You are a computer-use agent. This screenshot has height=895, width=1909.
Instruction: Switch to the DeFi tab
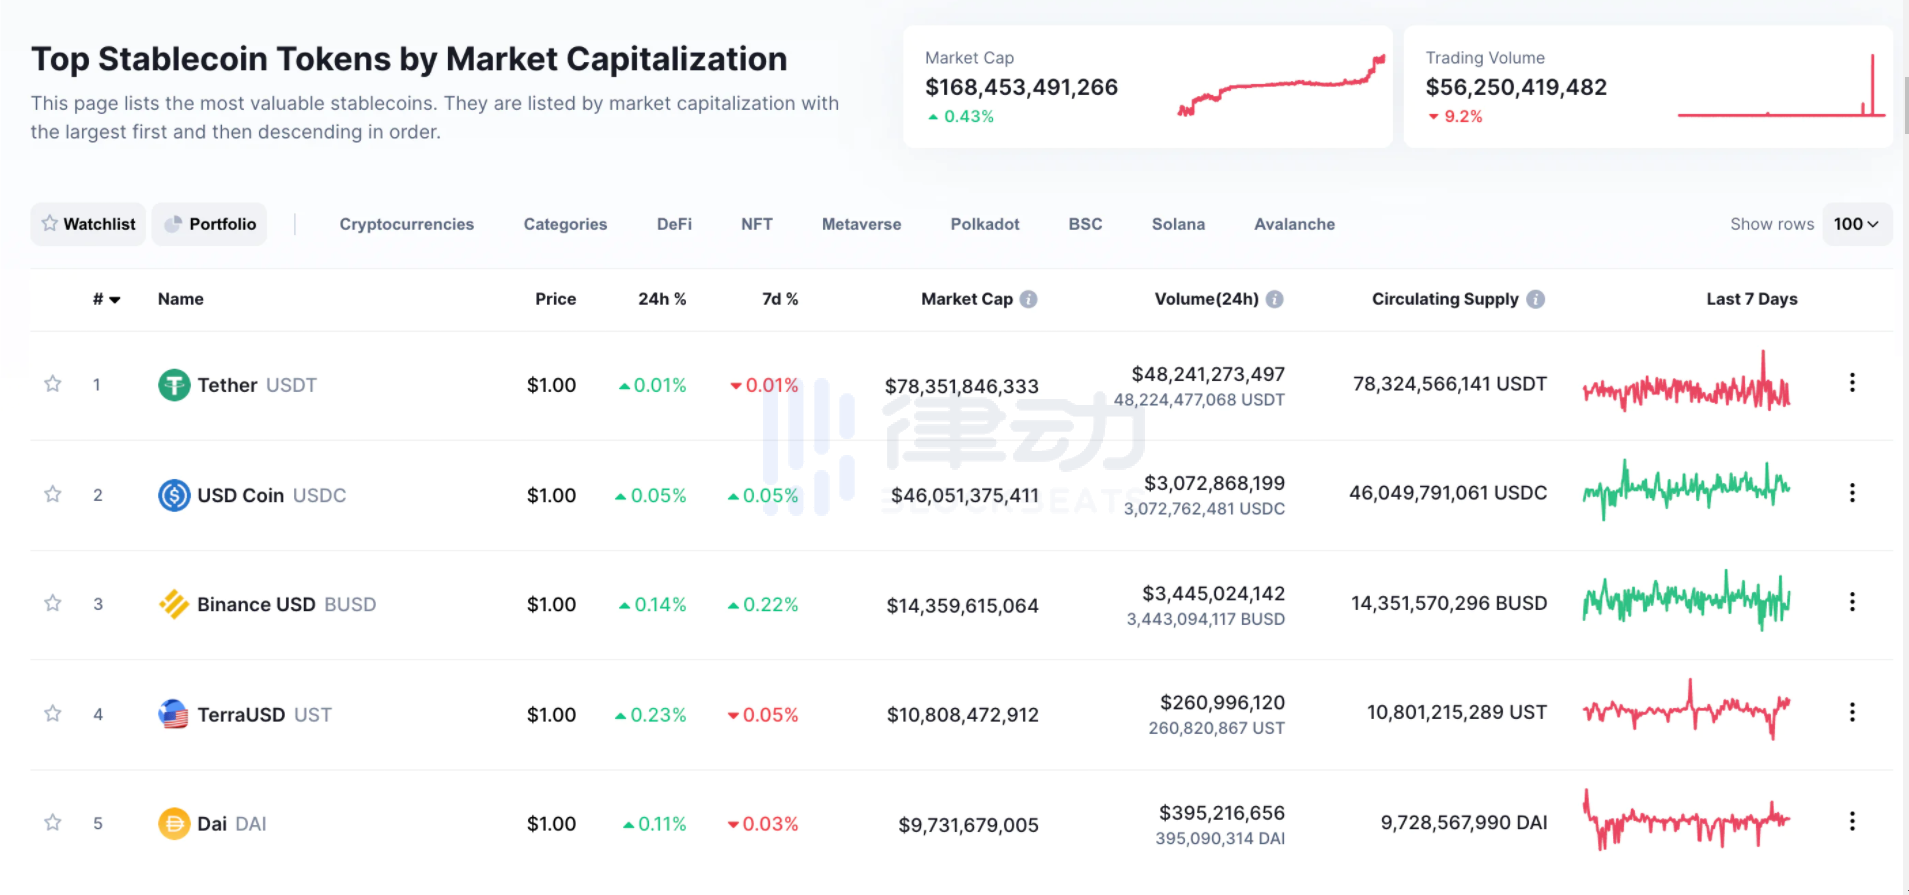point(674,224)
